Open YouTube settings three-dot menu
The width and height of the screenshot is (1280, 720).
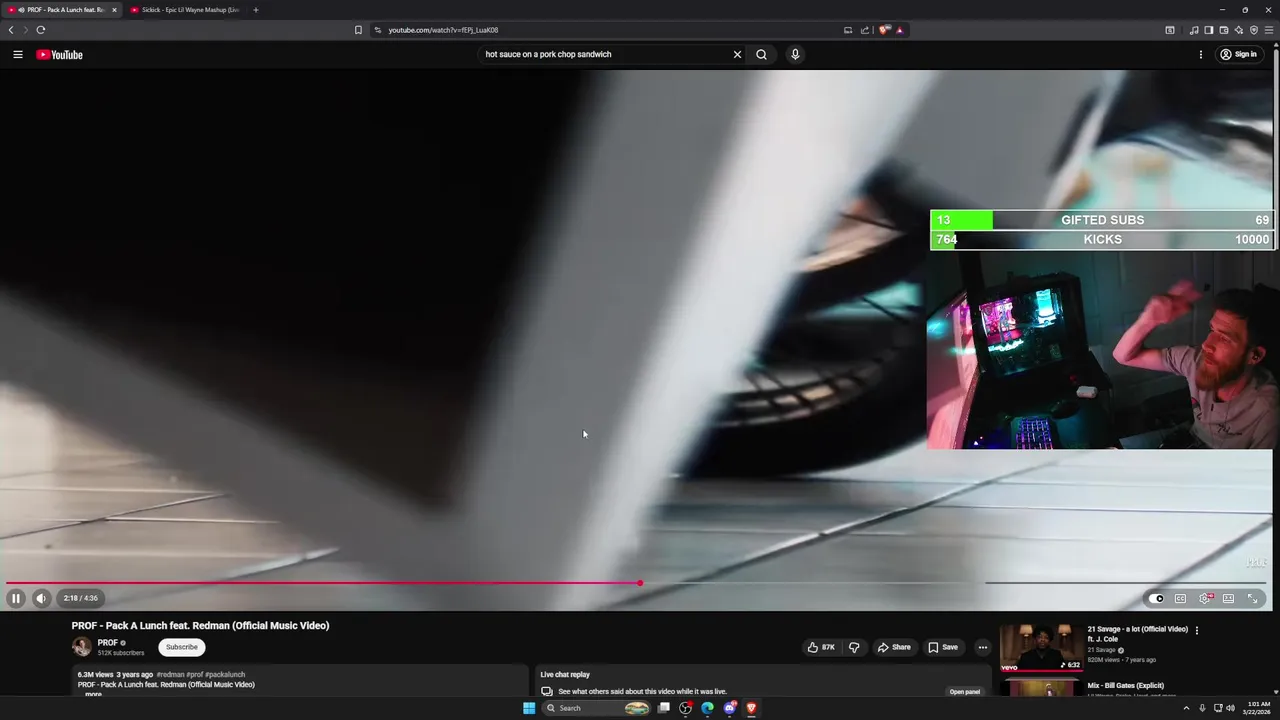[x=1201, y=55]
